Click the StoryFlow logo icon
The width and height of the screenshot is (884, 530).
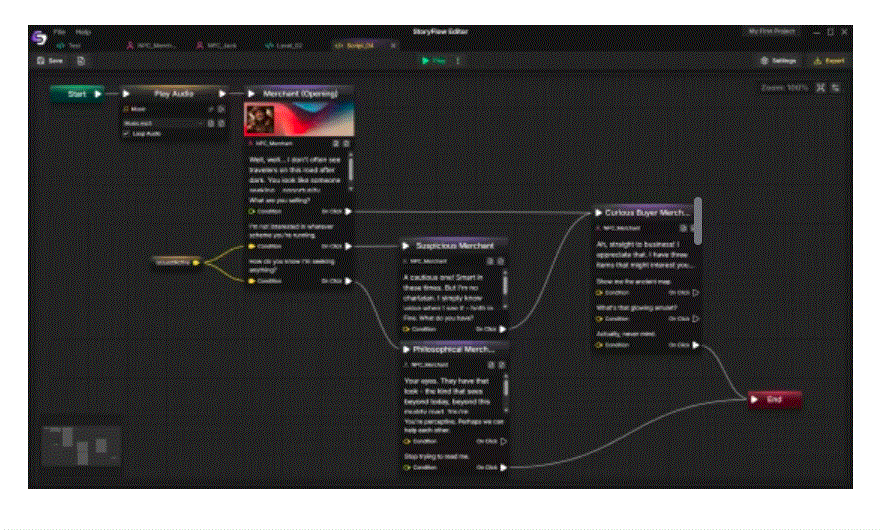39,38
